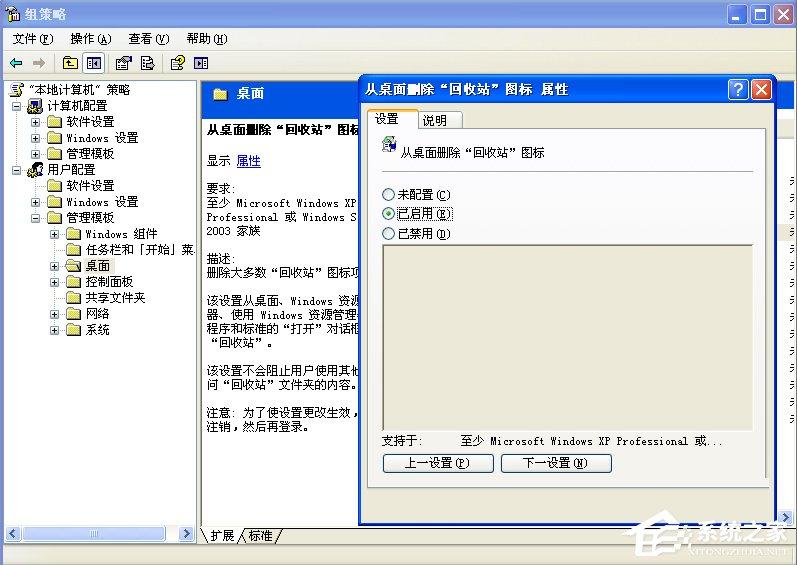The image size is (797, 565).
Task: Switch to the 标准 view tab
Action: [261, 536]
